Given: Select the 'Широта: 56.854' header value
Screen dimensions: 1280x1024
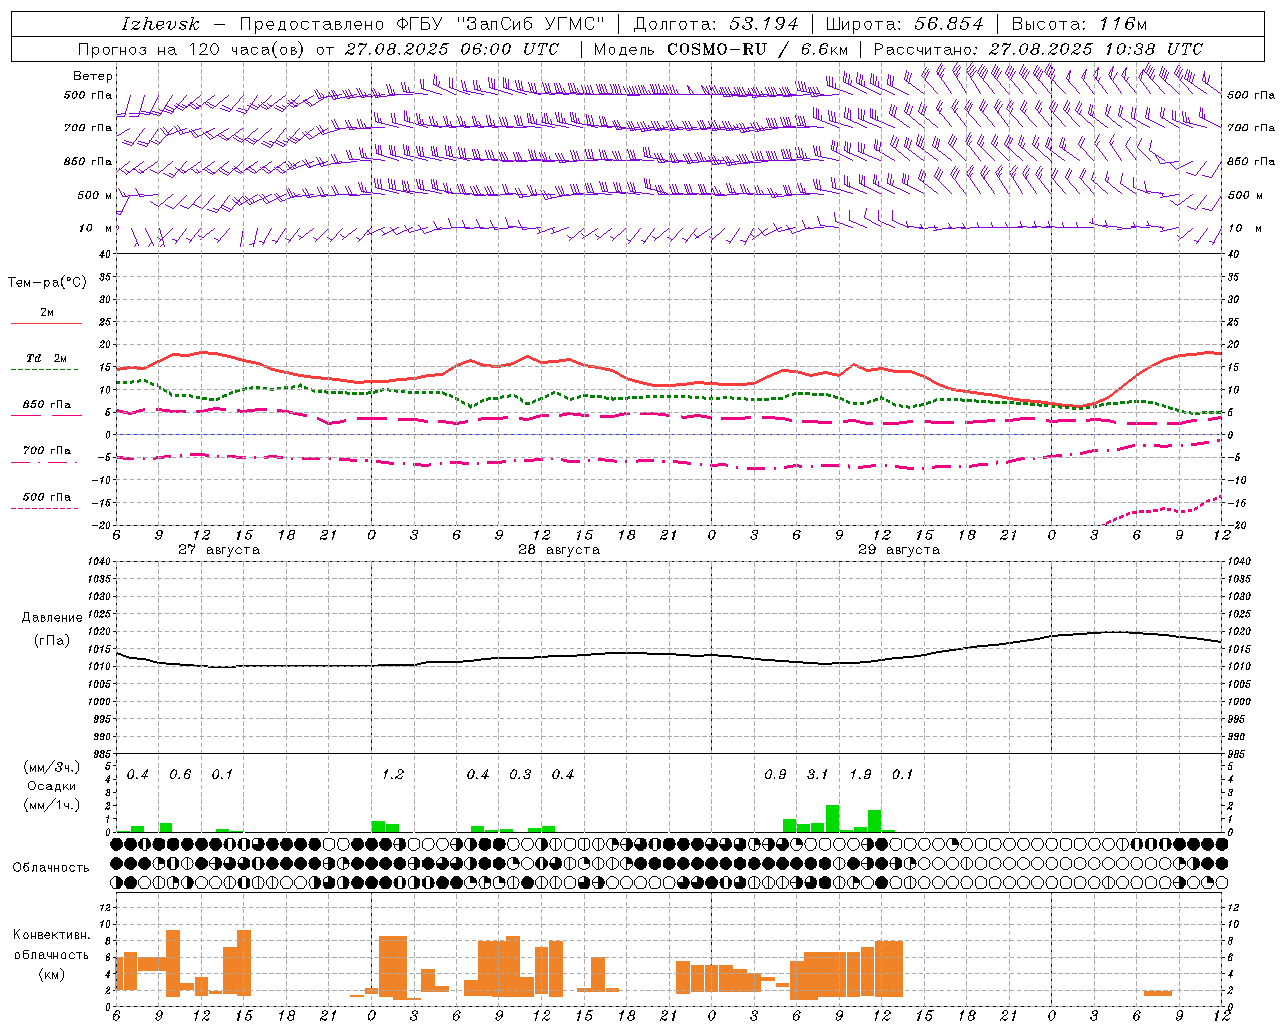Looking at the screenshot, I should tap(905, 24).
